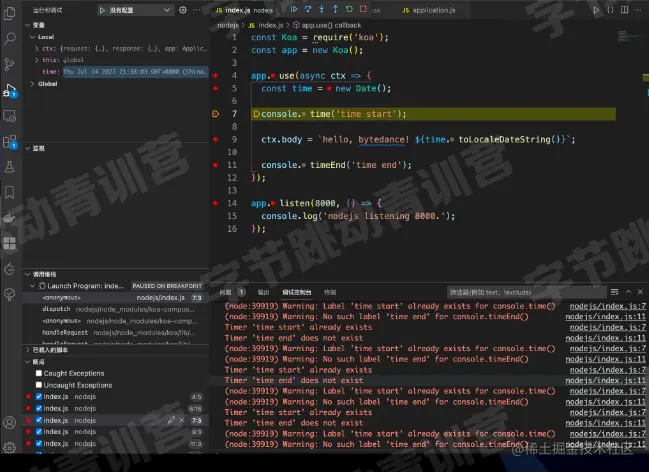The height and width of the screenshot is (472, 649).
Task: Disable the index.js 4:5 breakpoint checkbox
Action: [x=39, y=397]
